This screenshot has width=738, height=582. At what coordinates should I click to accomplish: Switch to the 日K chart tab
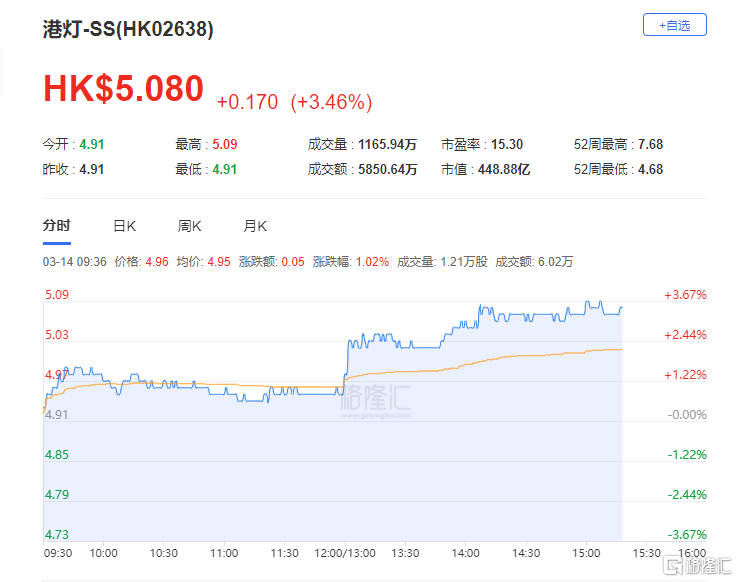pos(125,226)
